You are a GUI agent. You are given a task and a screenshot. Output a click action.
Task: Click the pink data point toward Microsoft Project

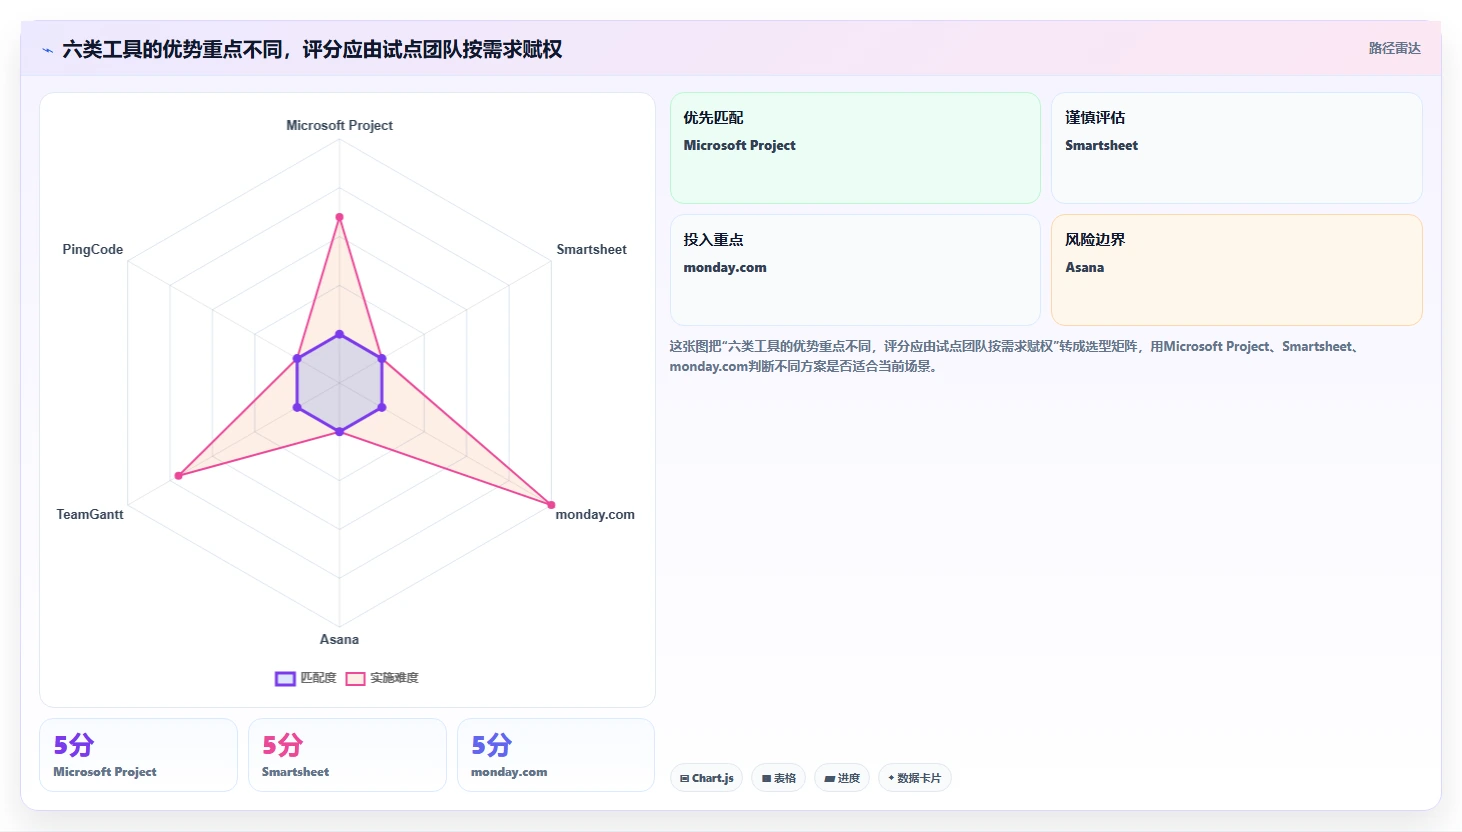[x=339, y=217]
